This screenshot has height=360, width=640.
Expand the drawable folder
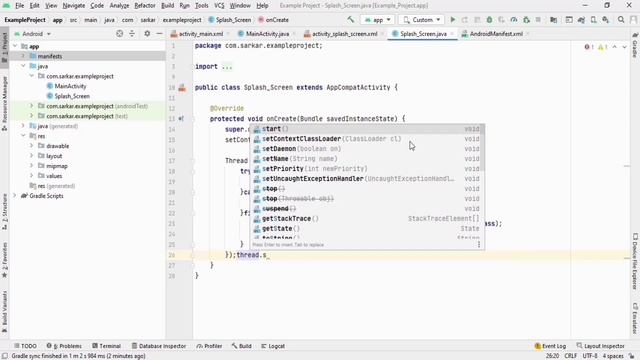[x=31, y=146]
